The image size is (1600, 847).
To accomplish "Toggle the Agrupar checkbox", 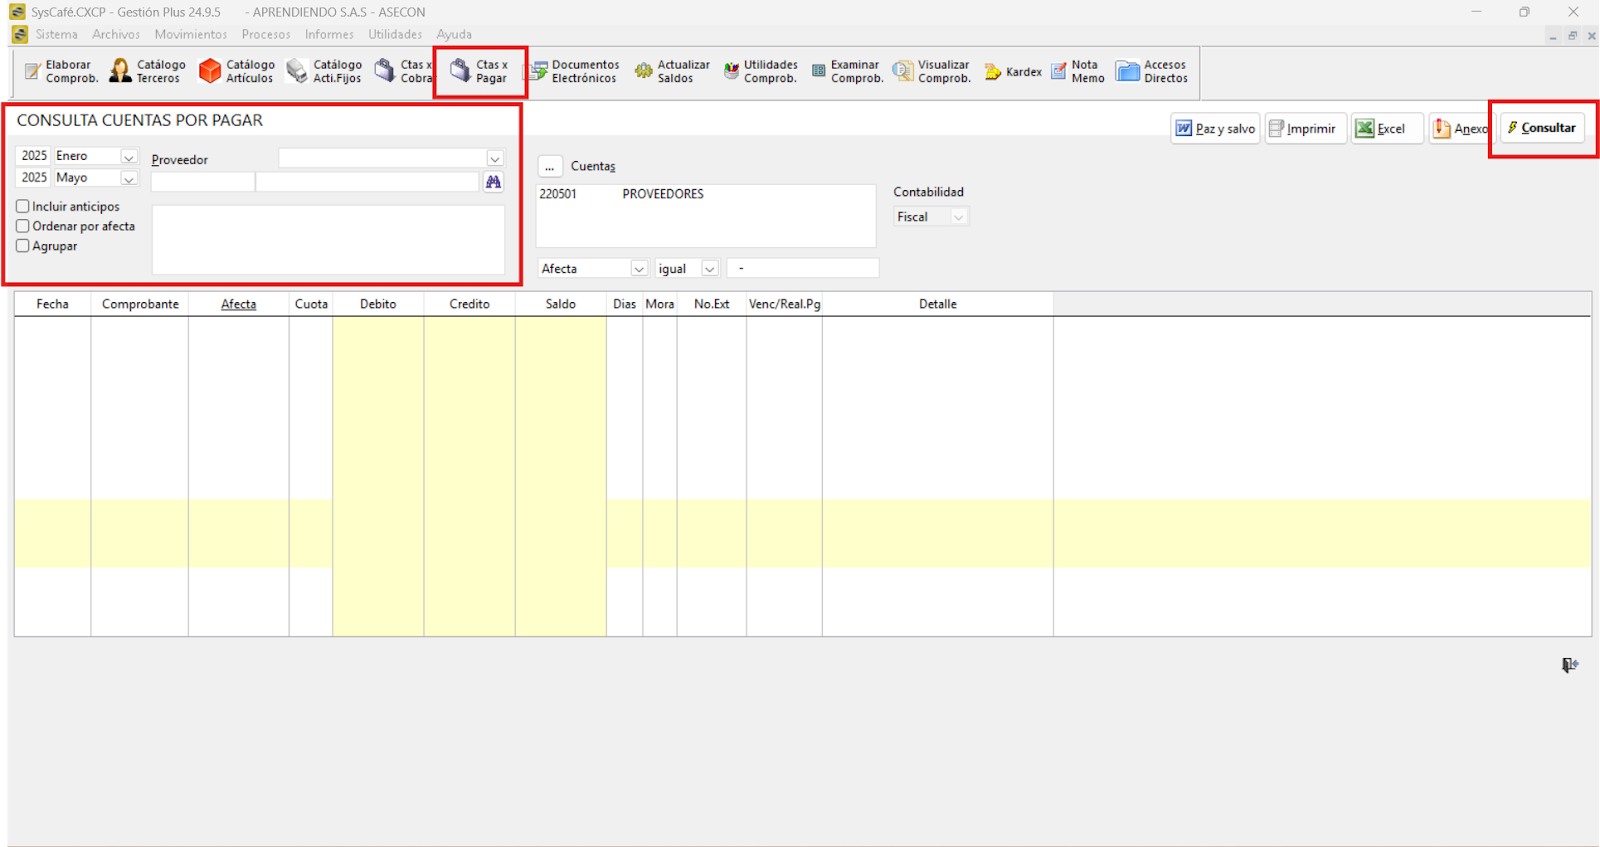I will (23, 246).
